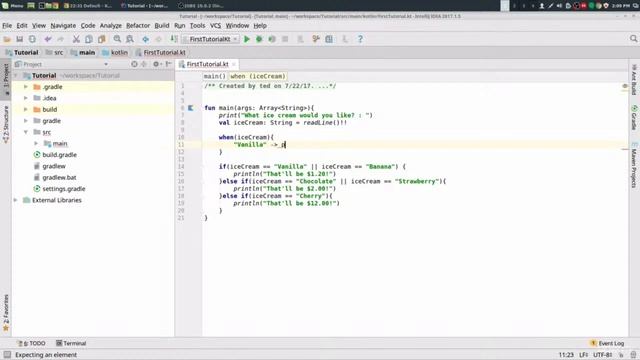Click the Cut scissors icon

click(x=76, y=39)
